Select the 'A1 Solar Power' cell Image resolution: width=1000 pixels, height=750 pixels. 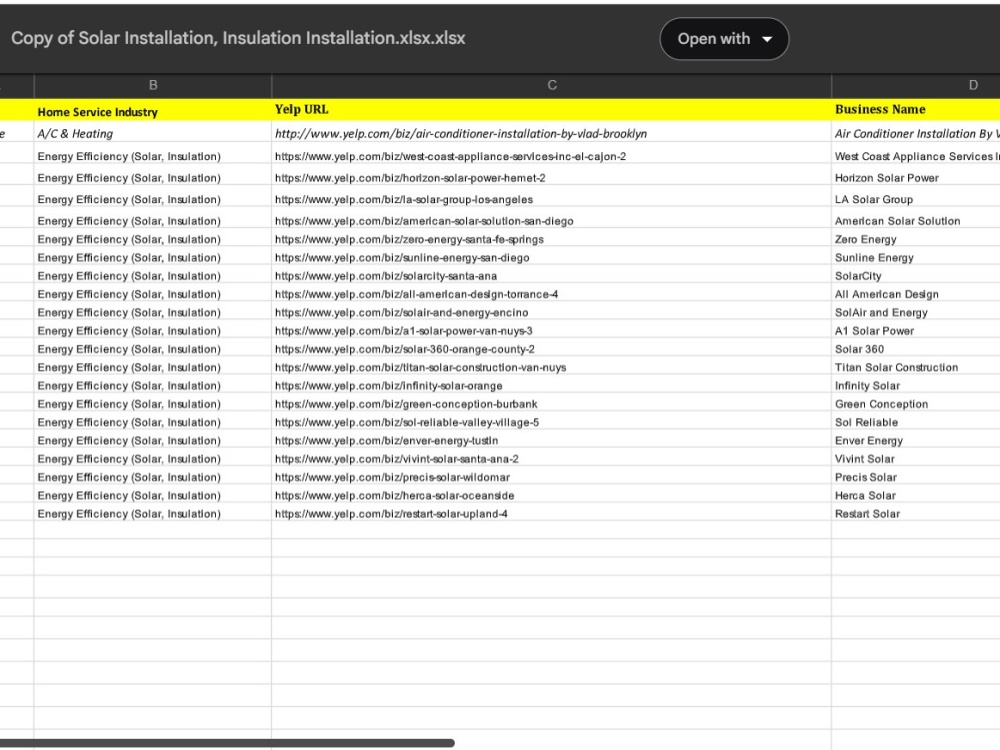916,330
